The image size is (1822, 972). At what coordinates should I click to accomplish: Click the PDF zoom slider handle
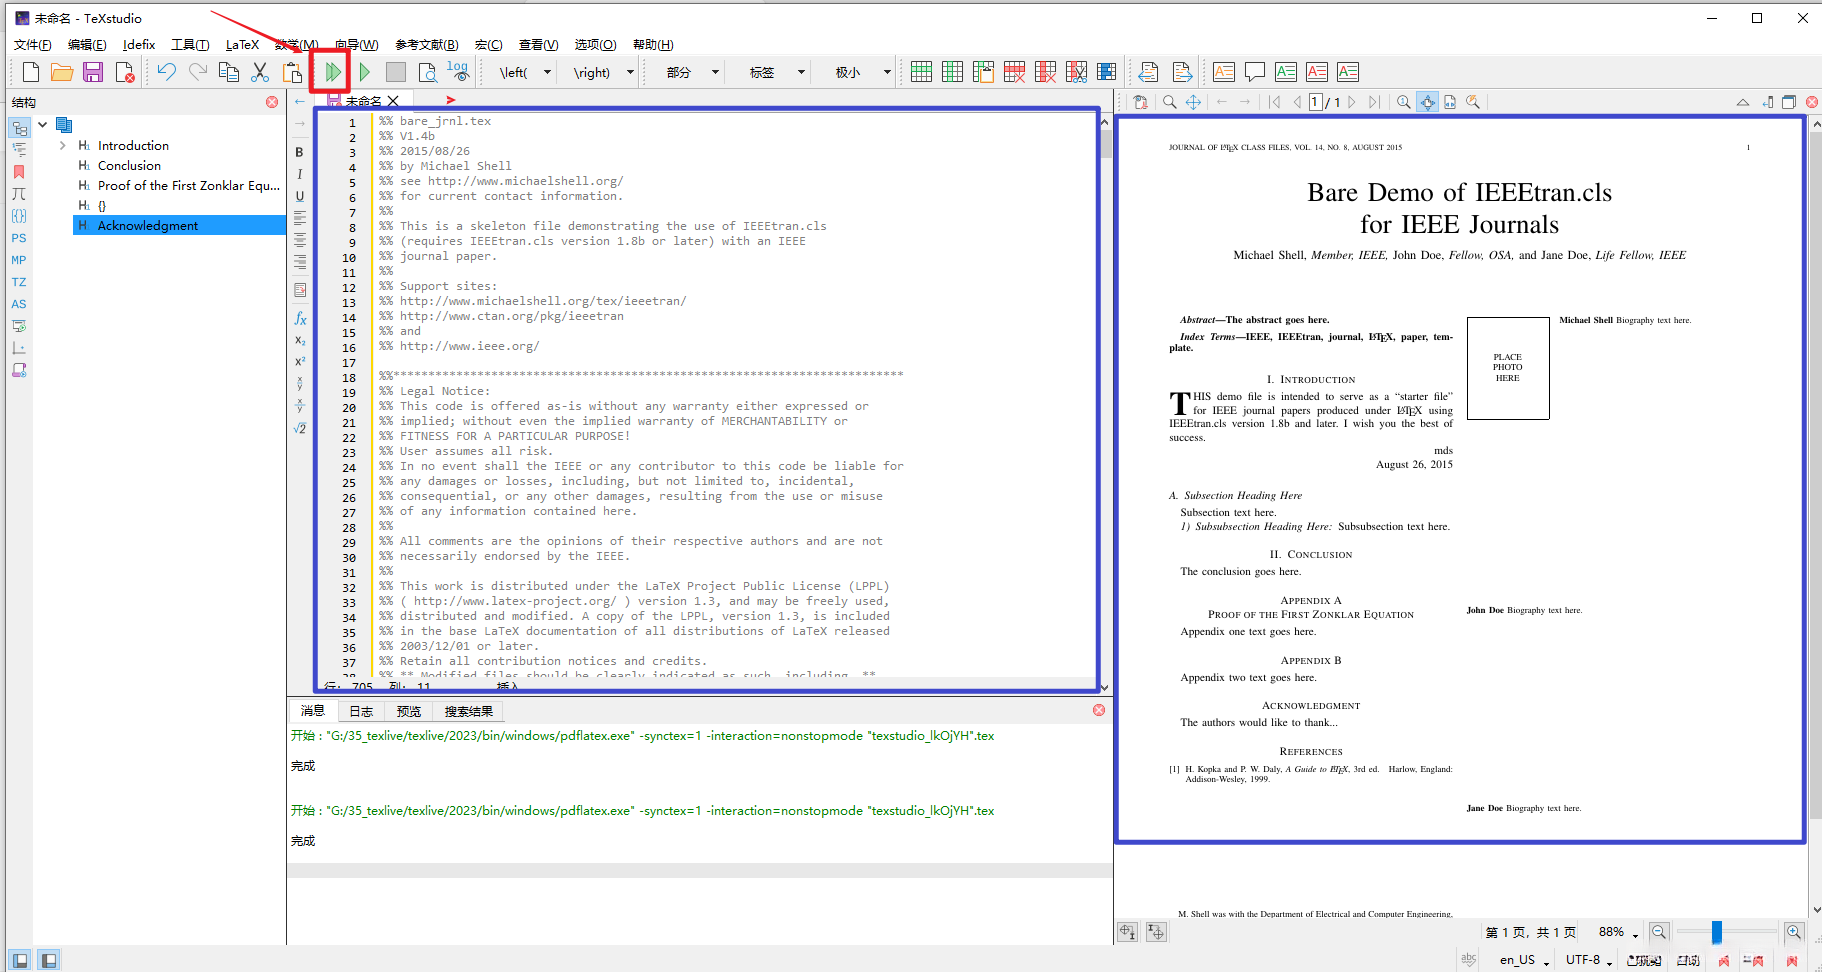[x=1716, y=932]
